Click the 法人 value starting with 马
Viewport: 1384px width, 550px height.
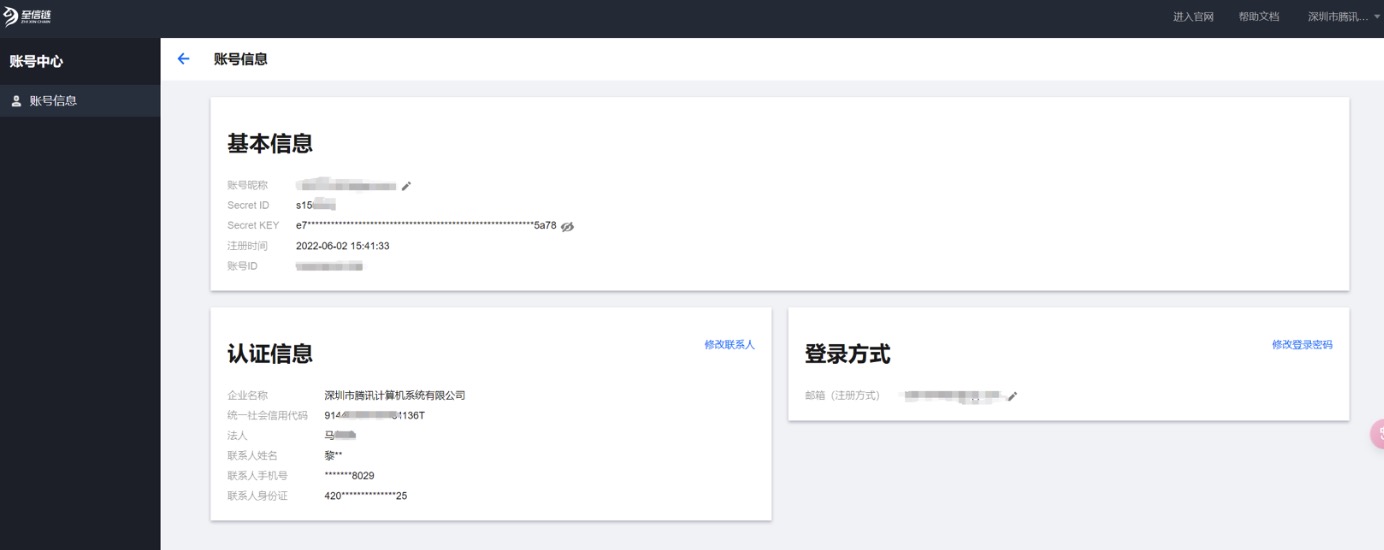[x=340, y=436]
